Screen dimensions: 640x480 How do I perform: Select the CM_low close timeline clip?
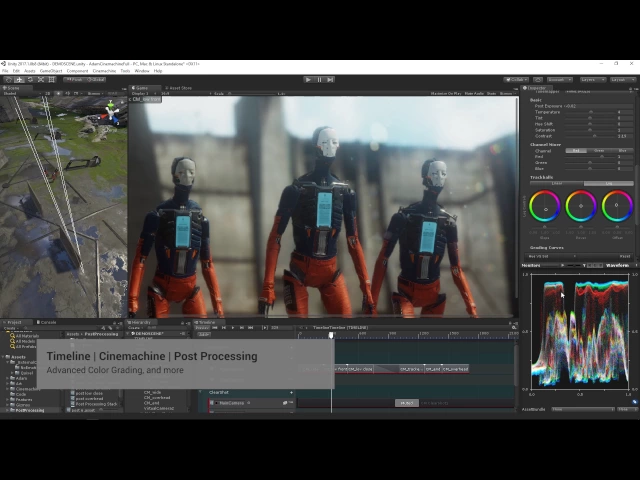[x=360, y=369]
